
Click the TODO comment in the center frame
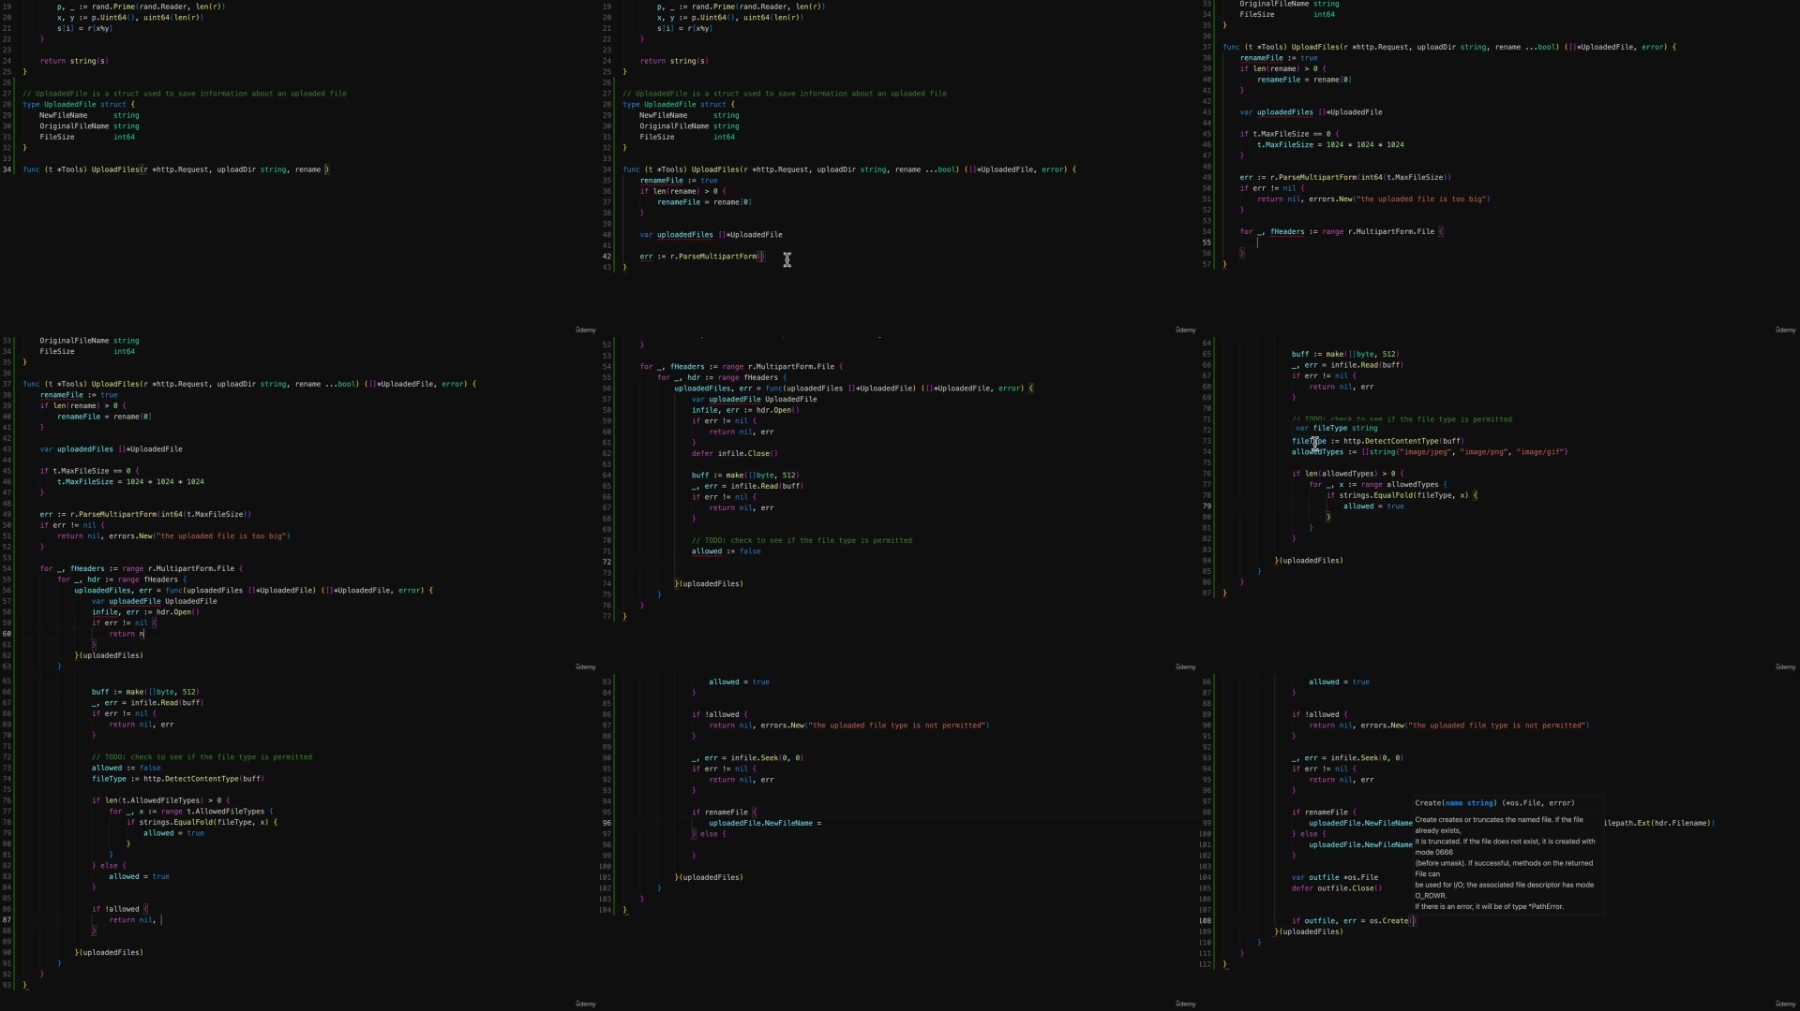pos(801,540)
